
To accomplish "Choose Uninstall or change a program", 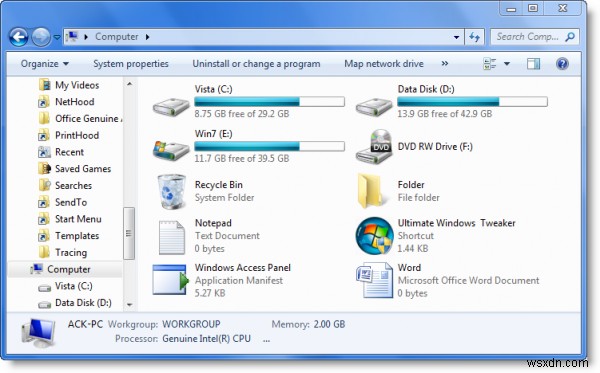I will 256,64.
